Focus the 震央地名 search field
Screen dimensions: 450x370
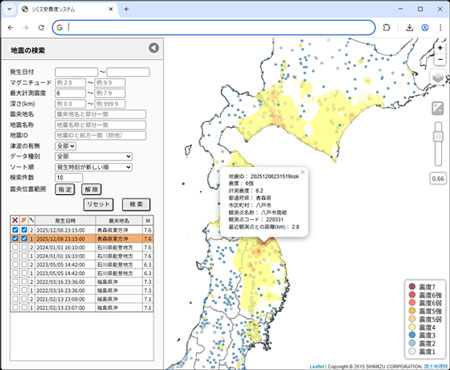[x=100, y=114]
